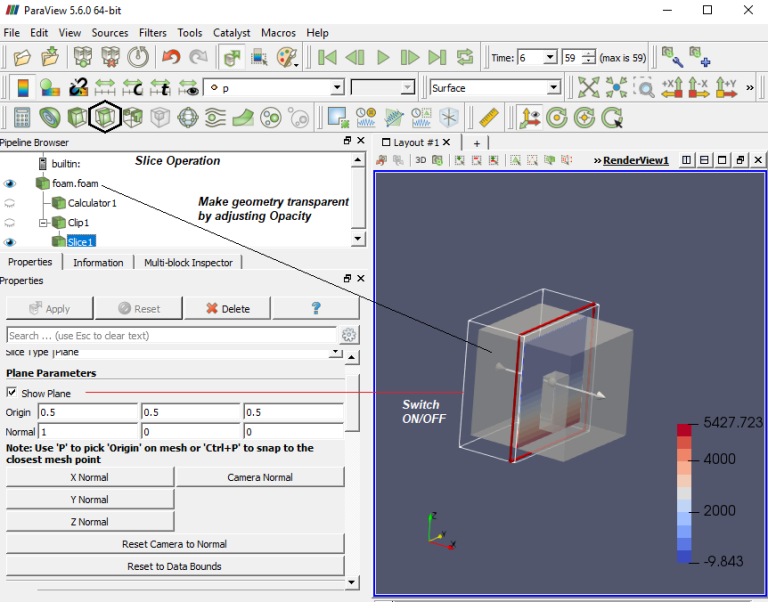
Task: Open the coloring array 'p' dropdown
Action: pyautogui.click(x=337, y=88)
